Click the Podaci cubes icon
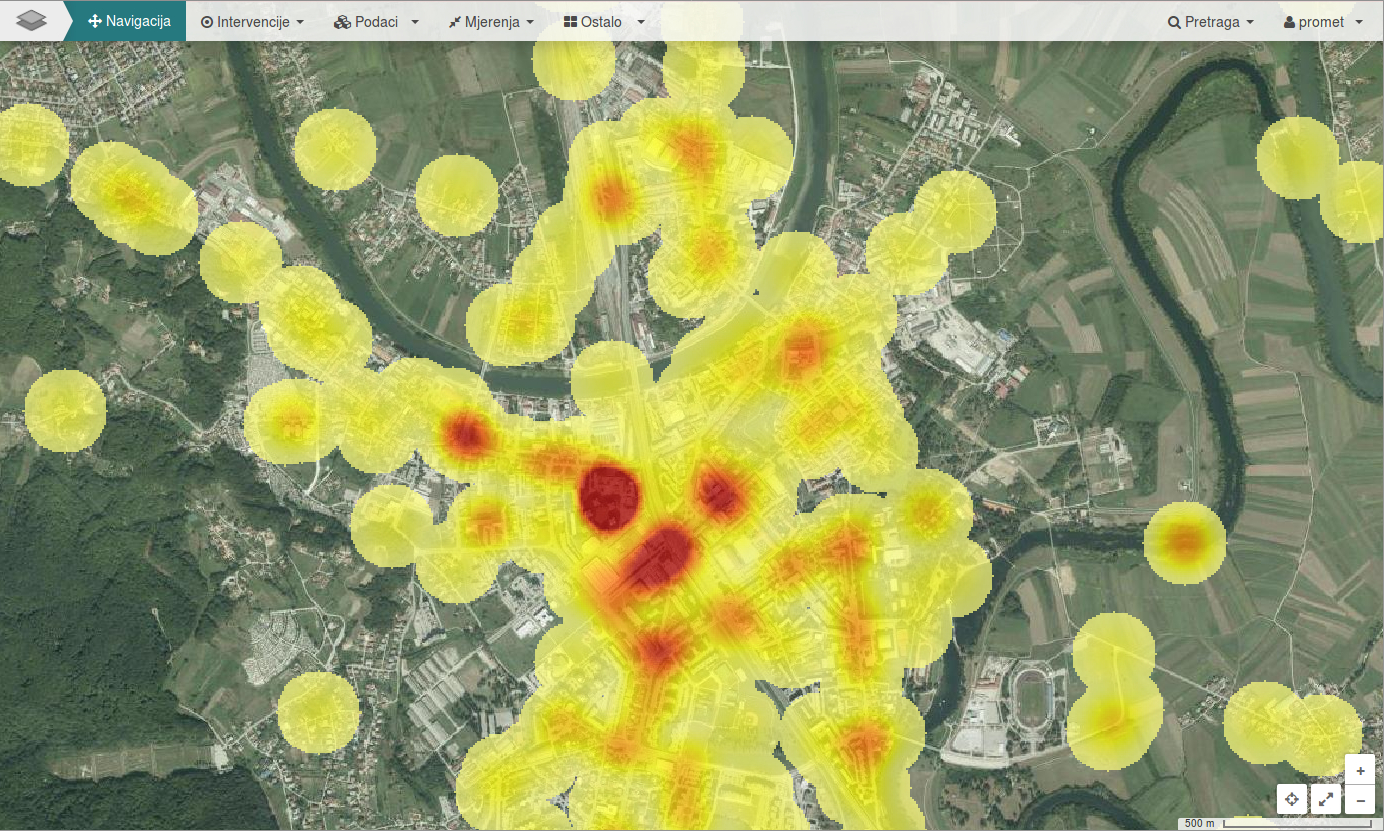The width and height of the screenshot is (1384, 831). pyautogui.click(x=342, y=22)
